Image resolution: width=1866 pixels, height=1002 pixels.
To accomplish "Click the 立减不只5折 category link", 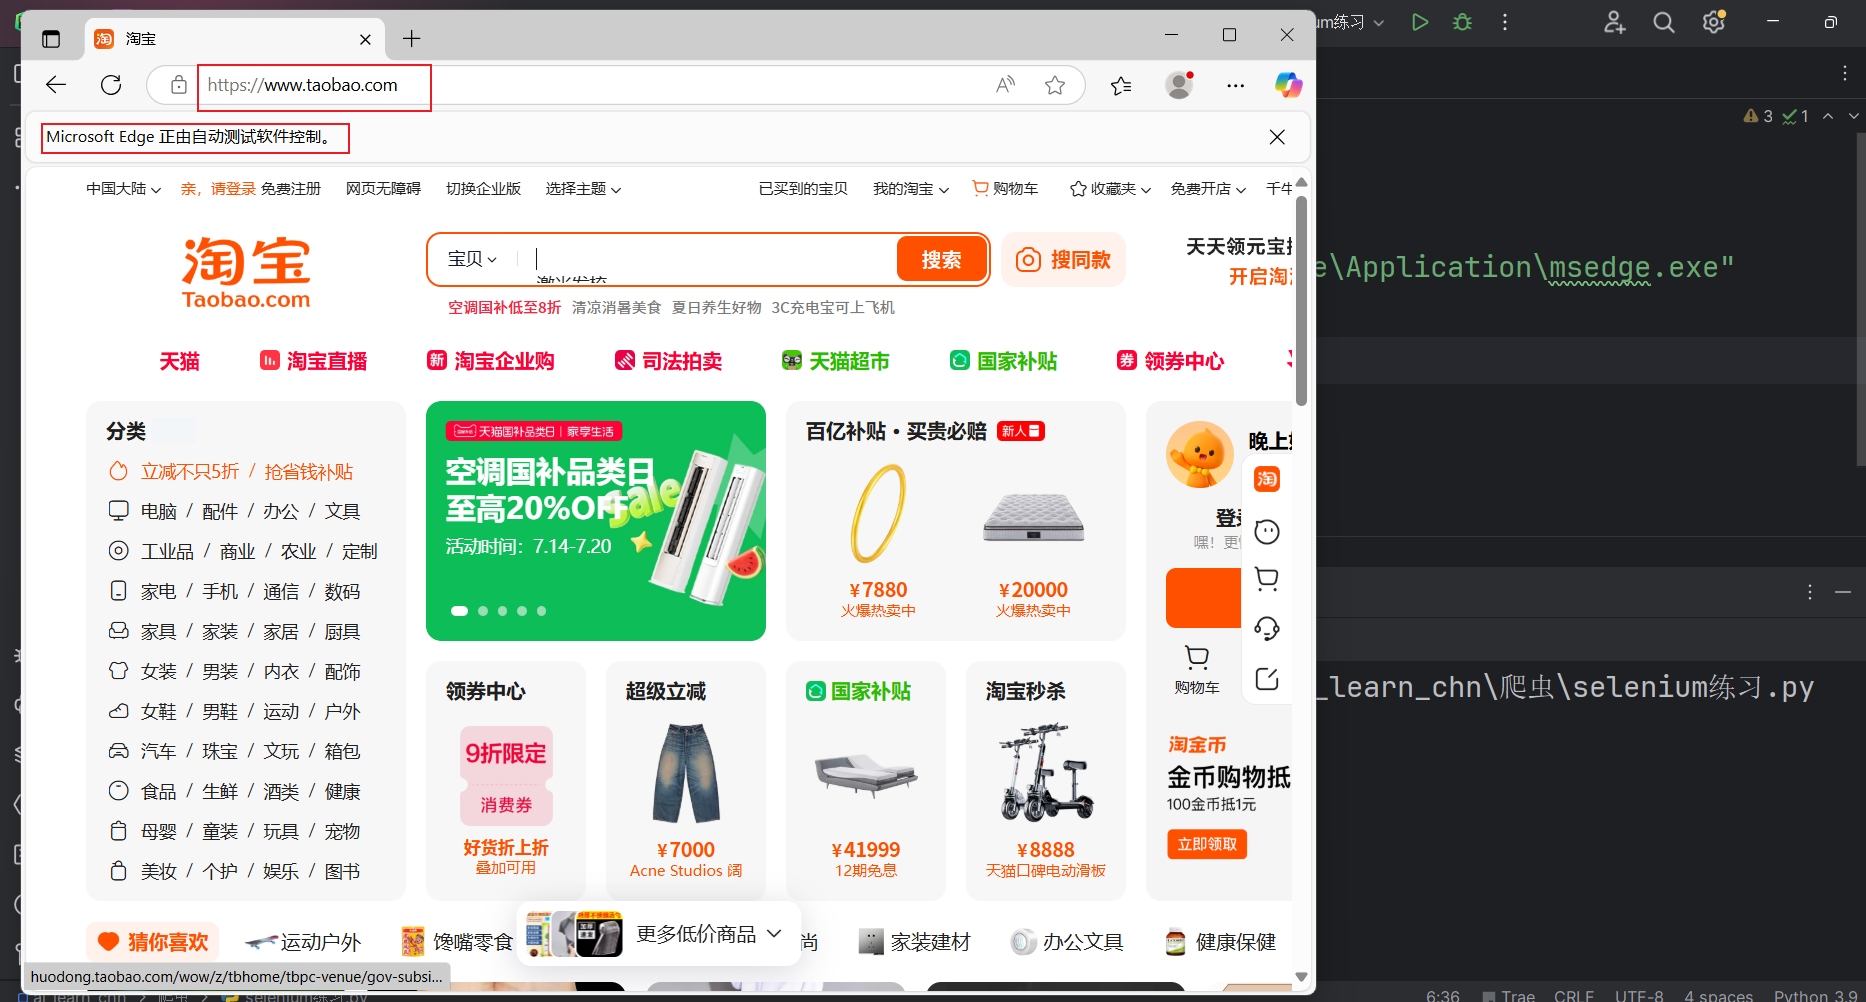I will point(190,471).
